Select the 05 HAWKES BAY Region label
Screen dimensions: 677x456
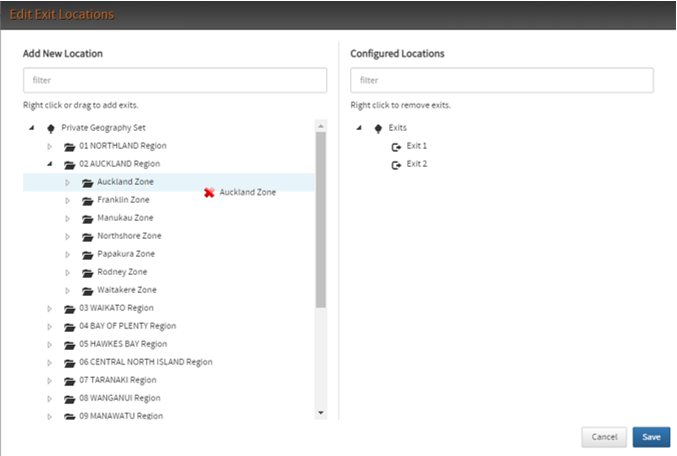[x=123, y=344]
